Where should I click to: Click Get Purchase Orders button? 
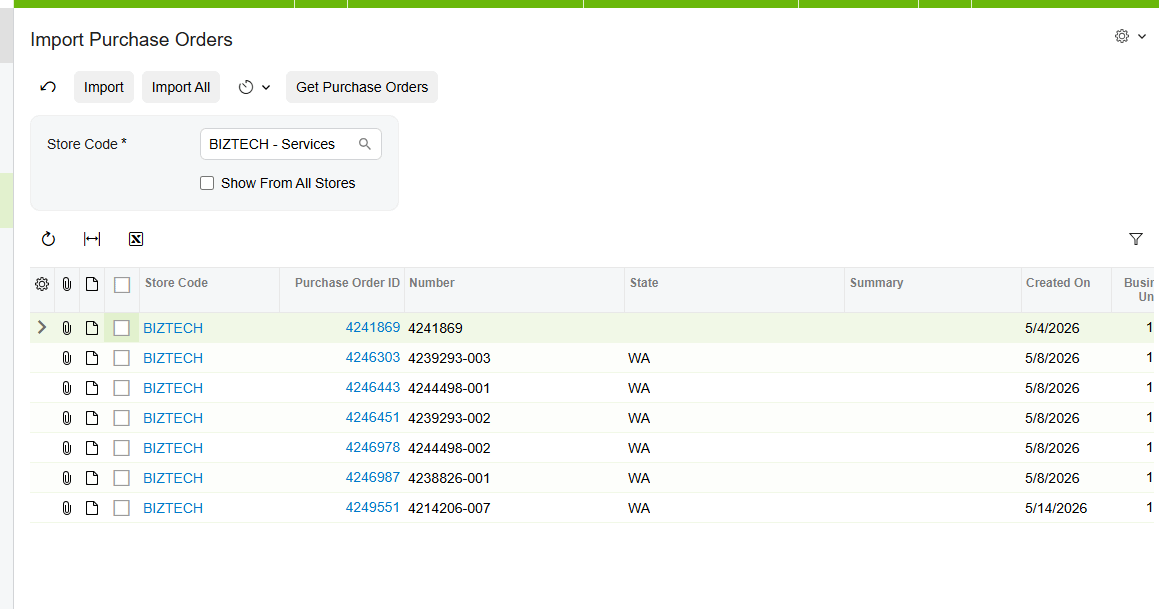362,87
